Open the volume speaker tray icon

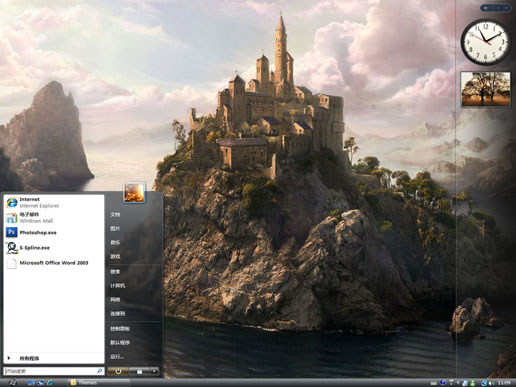492,383
